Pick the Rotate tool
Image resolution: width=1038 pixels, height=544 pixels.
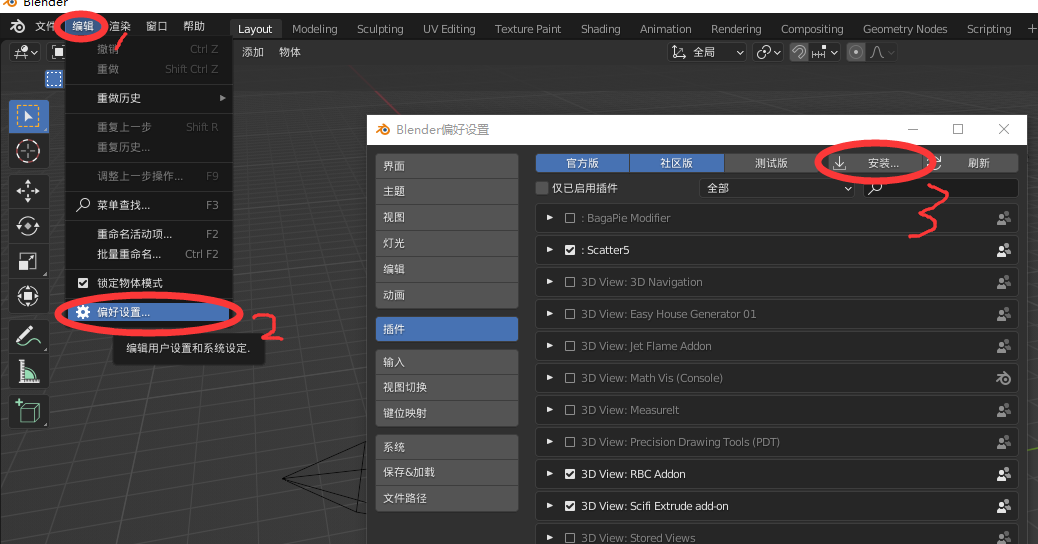(x=28, y=226)
